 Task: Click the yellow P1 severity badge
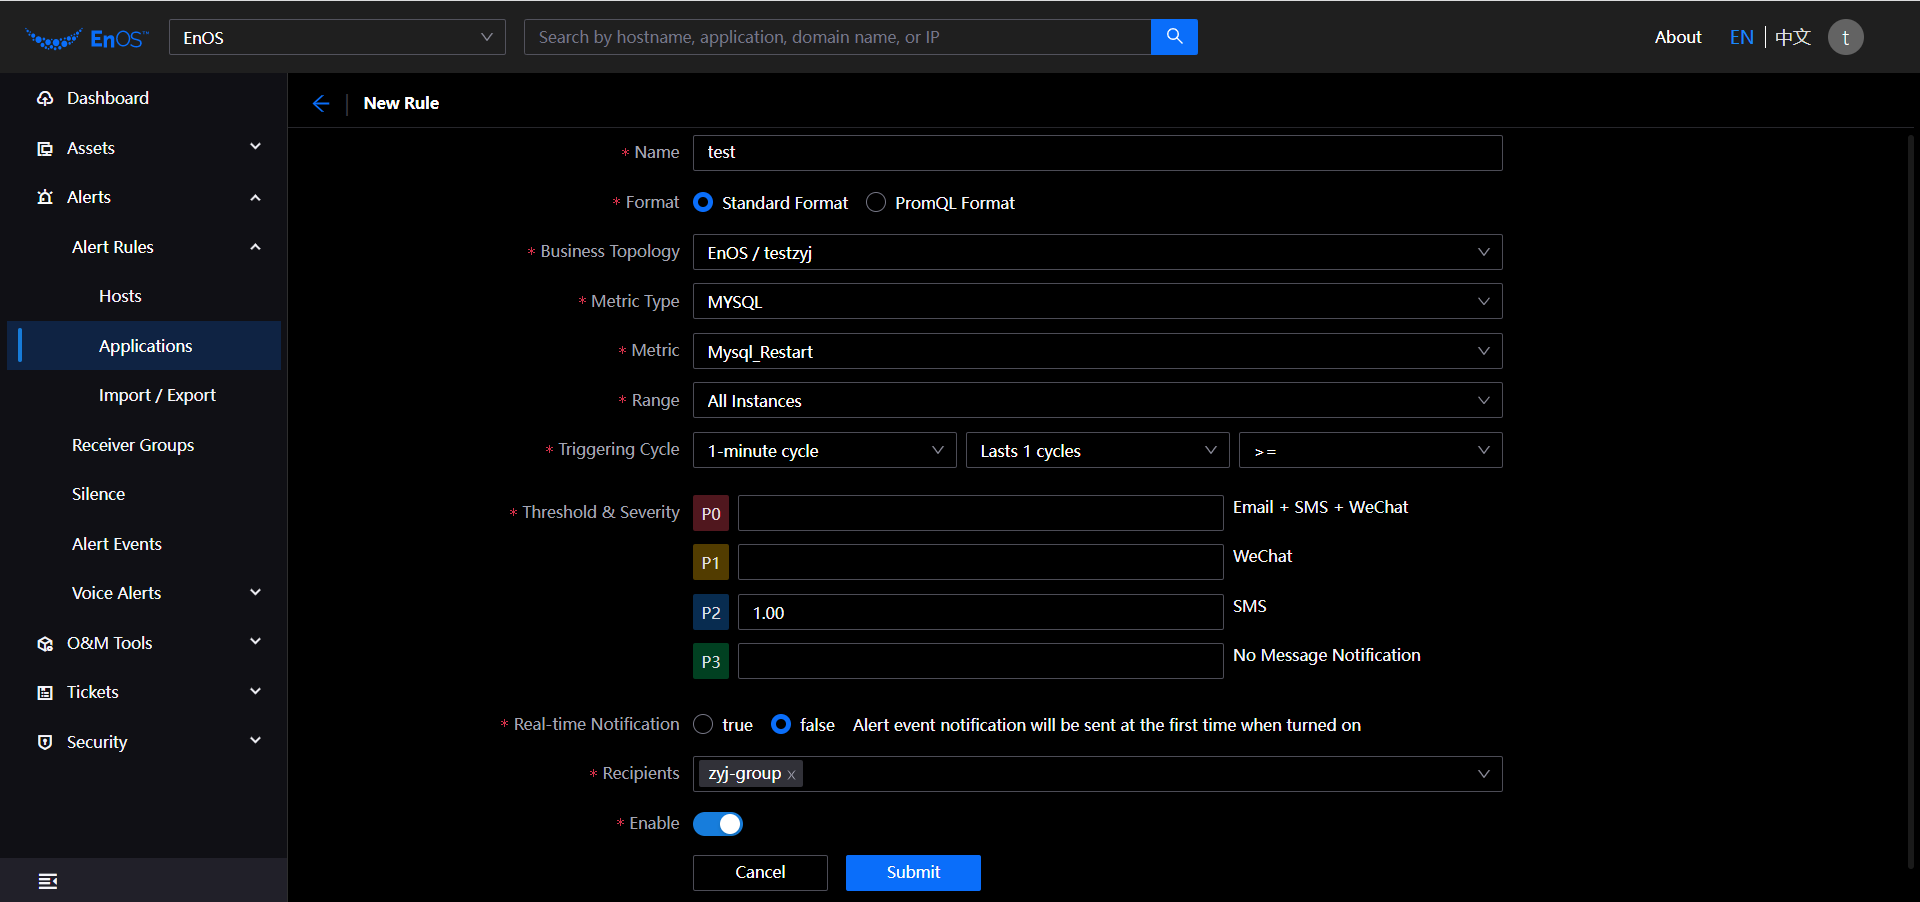pos(711,562)
